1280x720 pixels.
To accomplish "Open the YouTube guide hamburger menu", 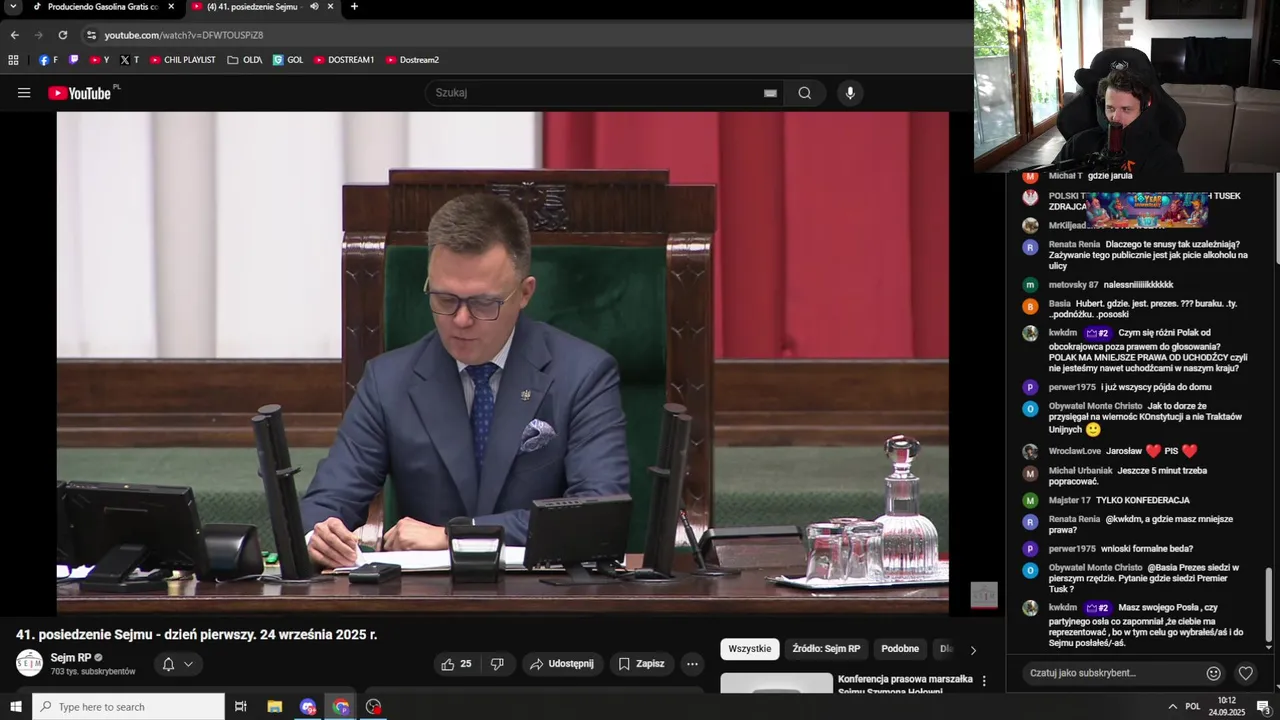I will pyautogui.click(x=24, y=93).
